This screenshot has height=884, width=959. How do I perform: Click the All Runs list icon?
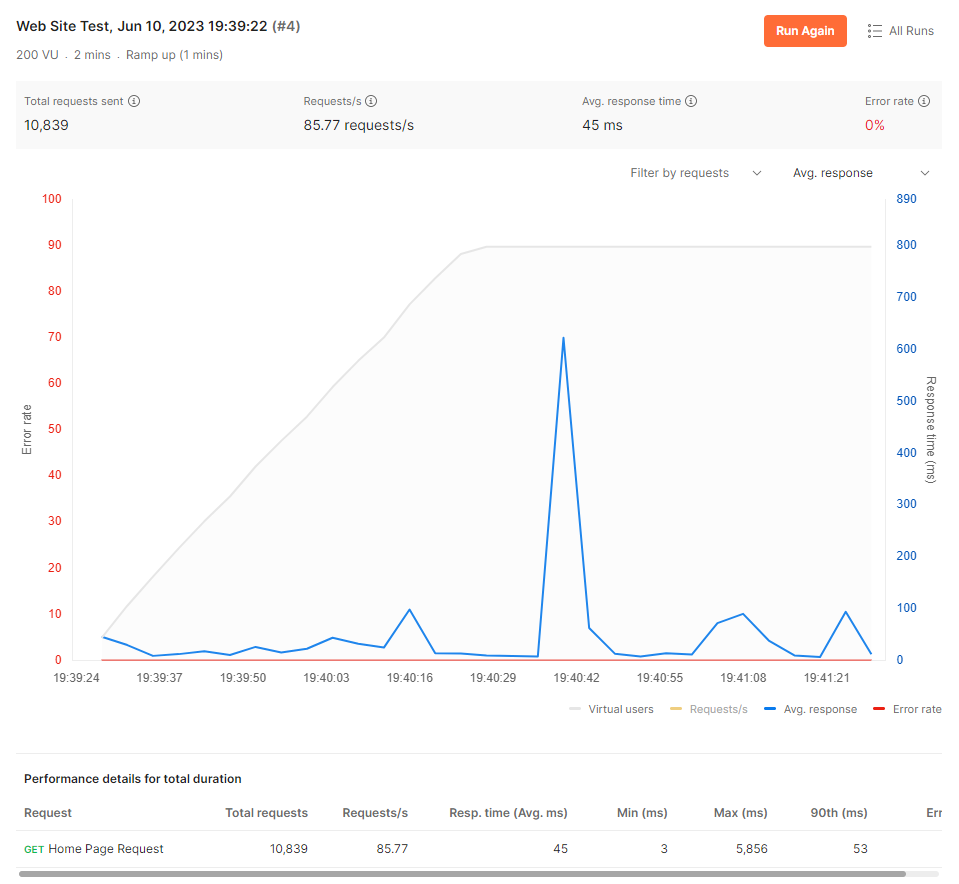pyautogui.click(x=875, y=31)
